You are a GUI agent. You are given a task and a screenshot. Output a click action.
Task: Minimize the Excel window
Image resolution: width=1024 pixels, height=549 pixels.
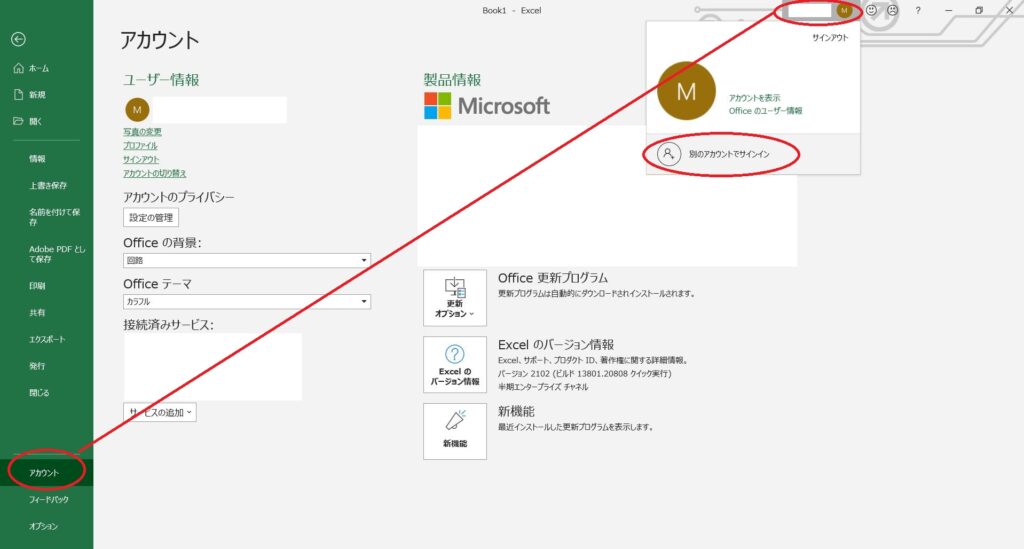click(x=949, y=10)
